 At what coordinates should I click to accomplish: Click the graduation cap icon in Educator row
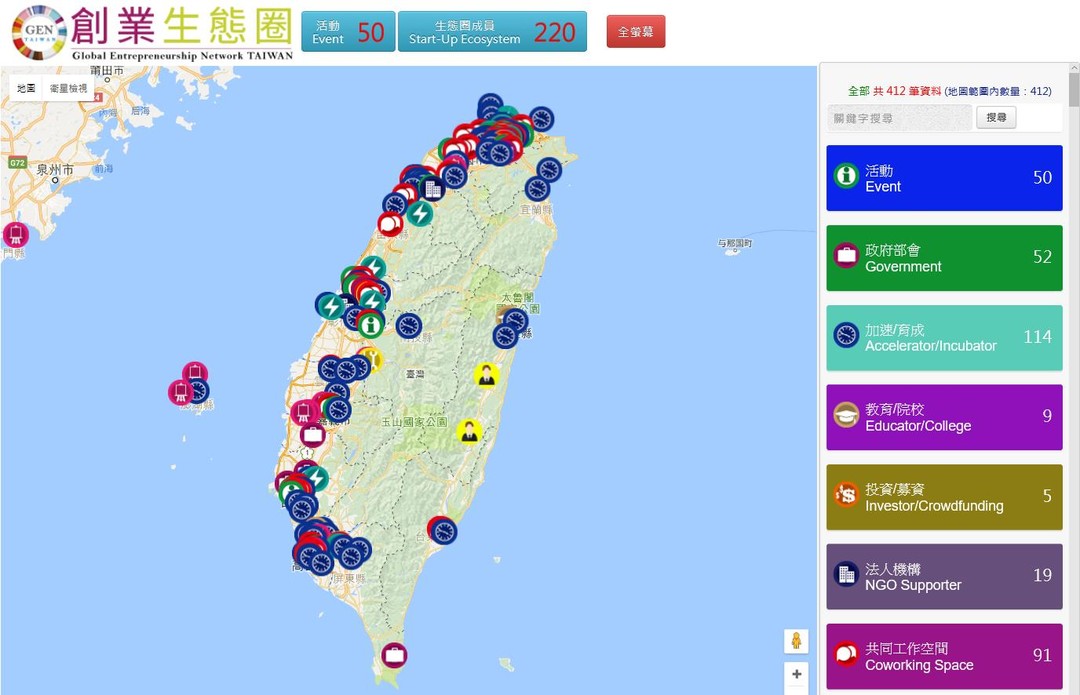846,415
